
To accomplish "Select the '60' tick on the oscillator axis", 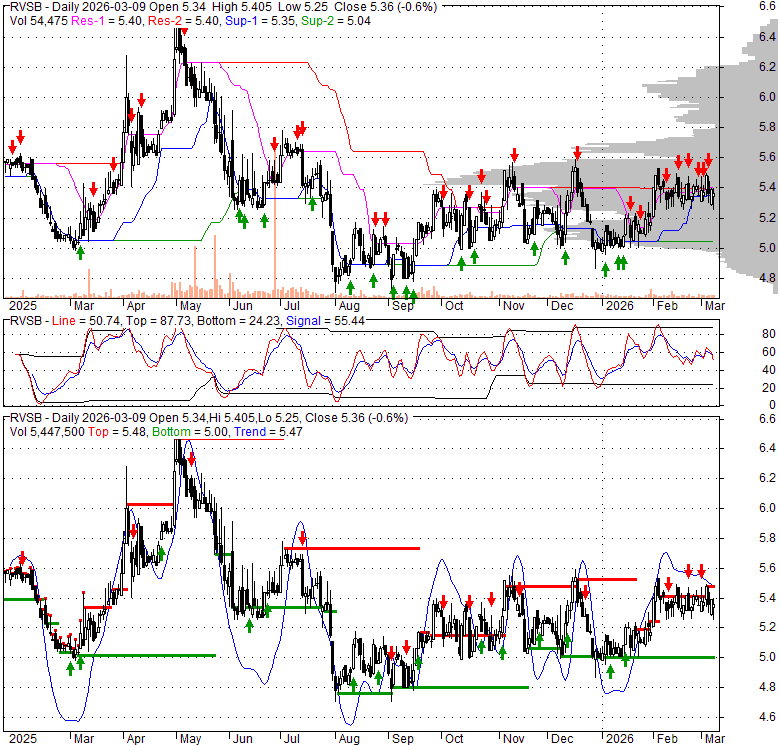I will (x=769, y=352).
